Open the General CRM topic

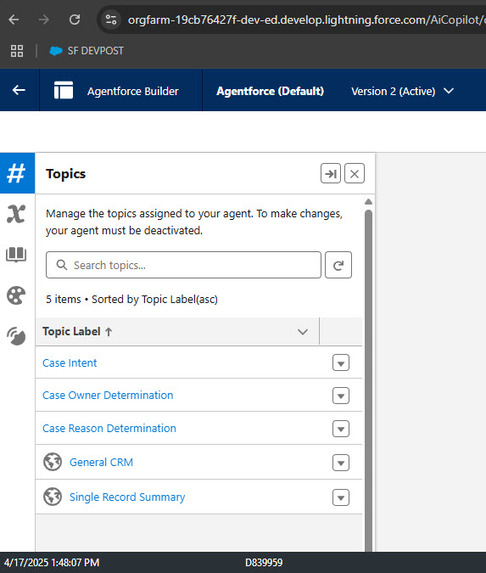pos(101,462)
